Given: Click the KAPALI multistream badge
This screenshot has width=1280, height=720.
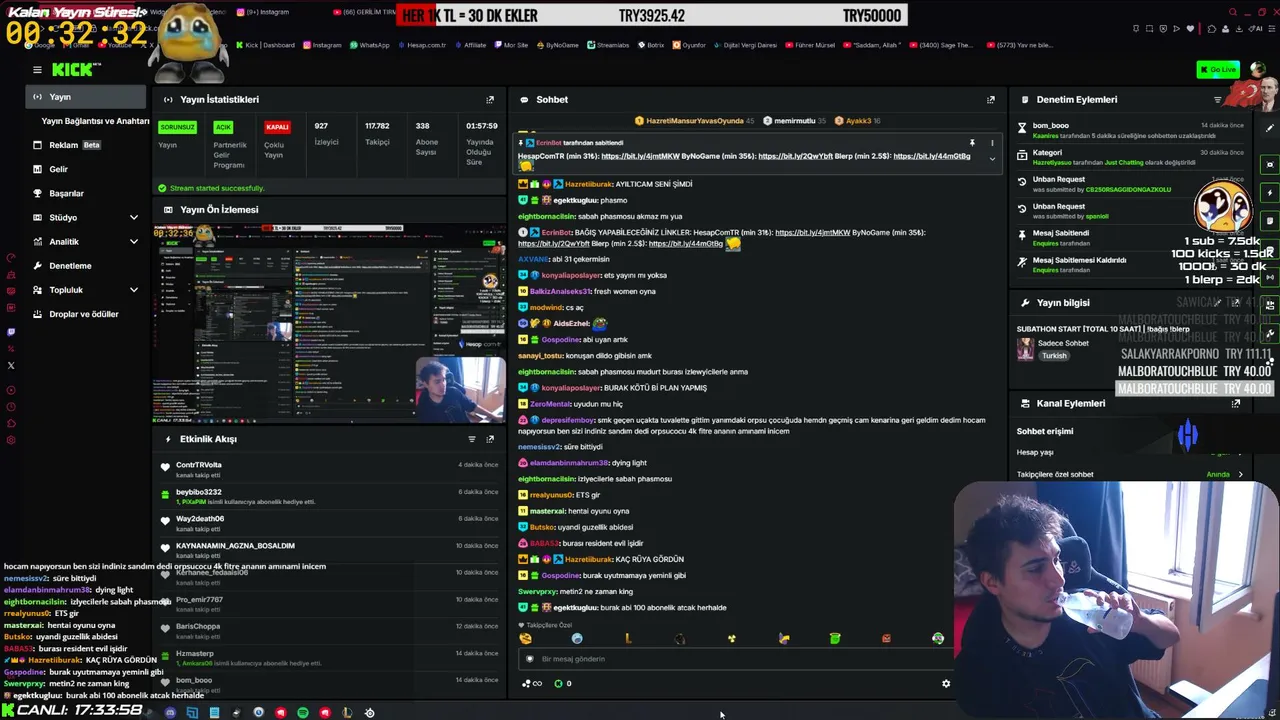Looking at the screenshot, I should pyautogui.click(x=277, y=127).
